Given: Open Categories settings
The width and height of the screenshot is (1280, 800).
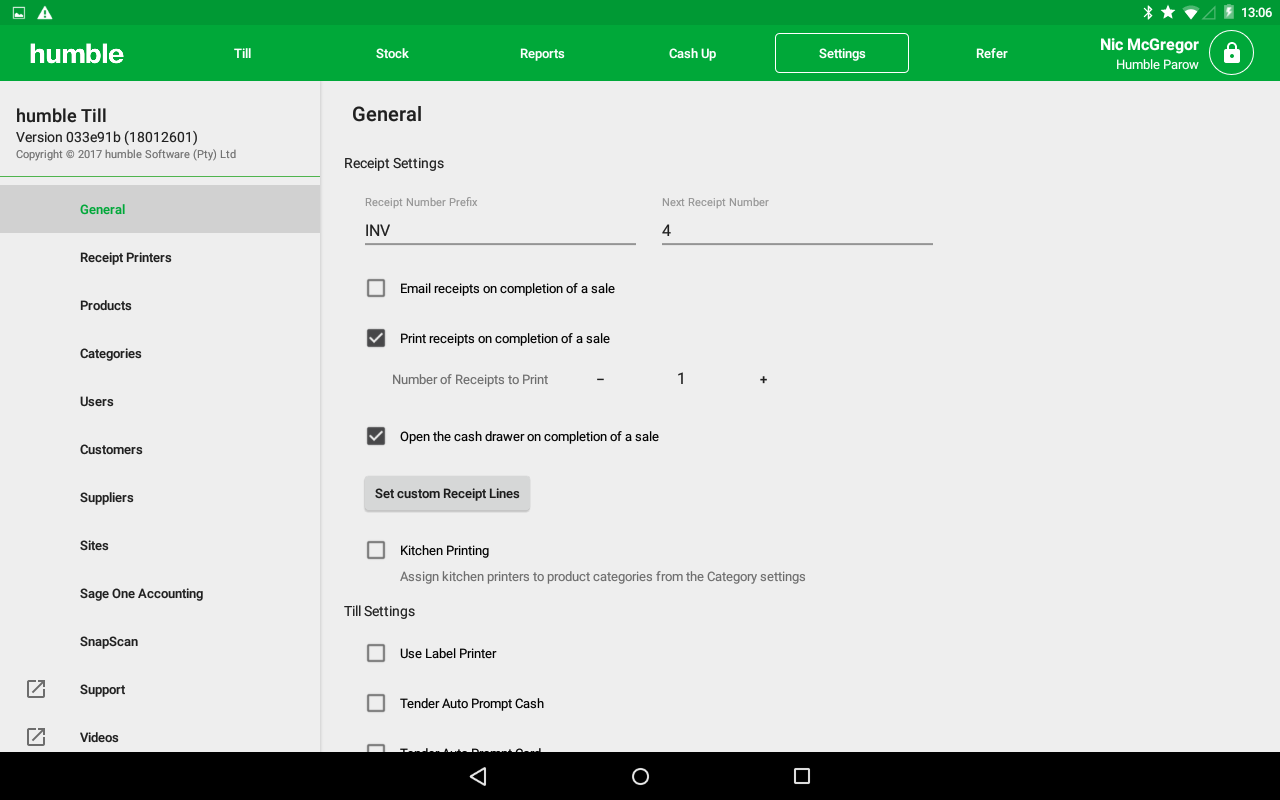Looking at the screenshot, I should pos(160,353).
